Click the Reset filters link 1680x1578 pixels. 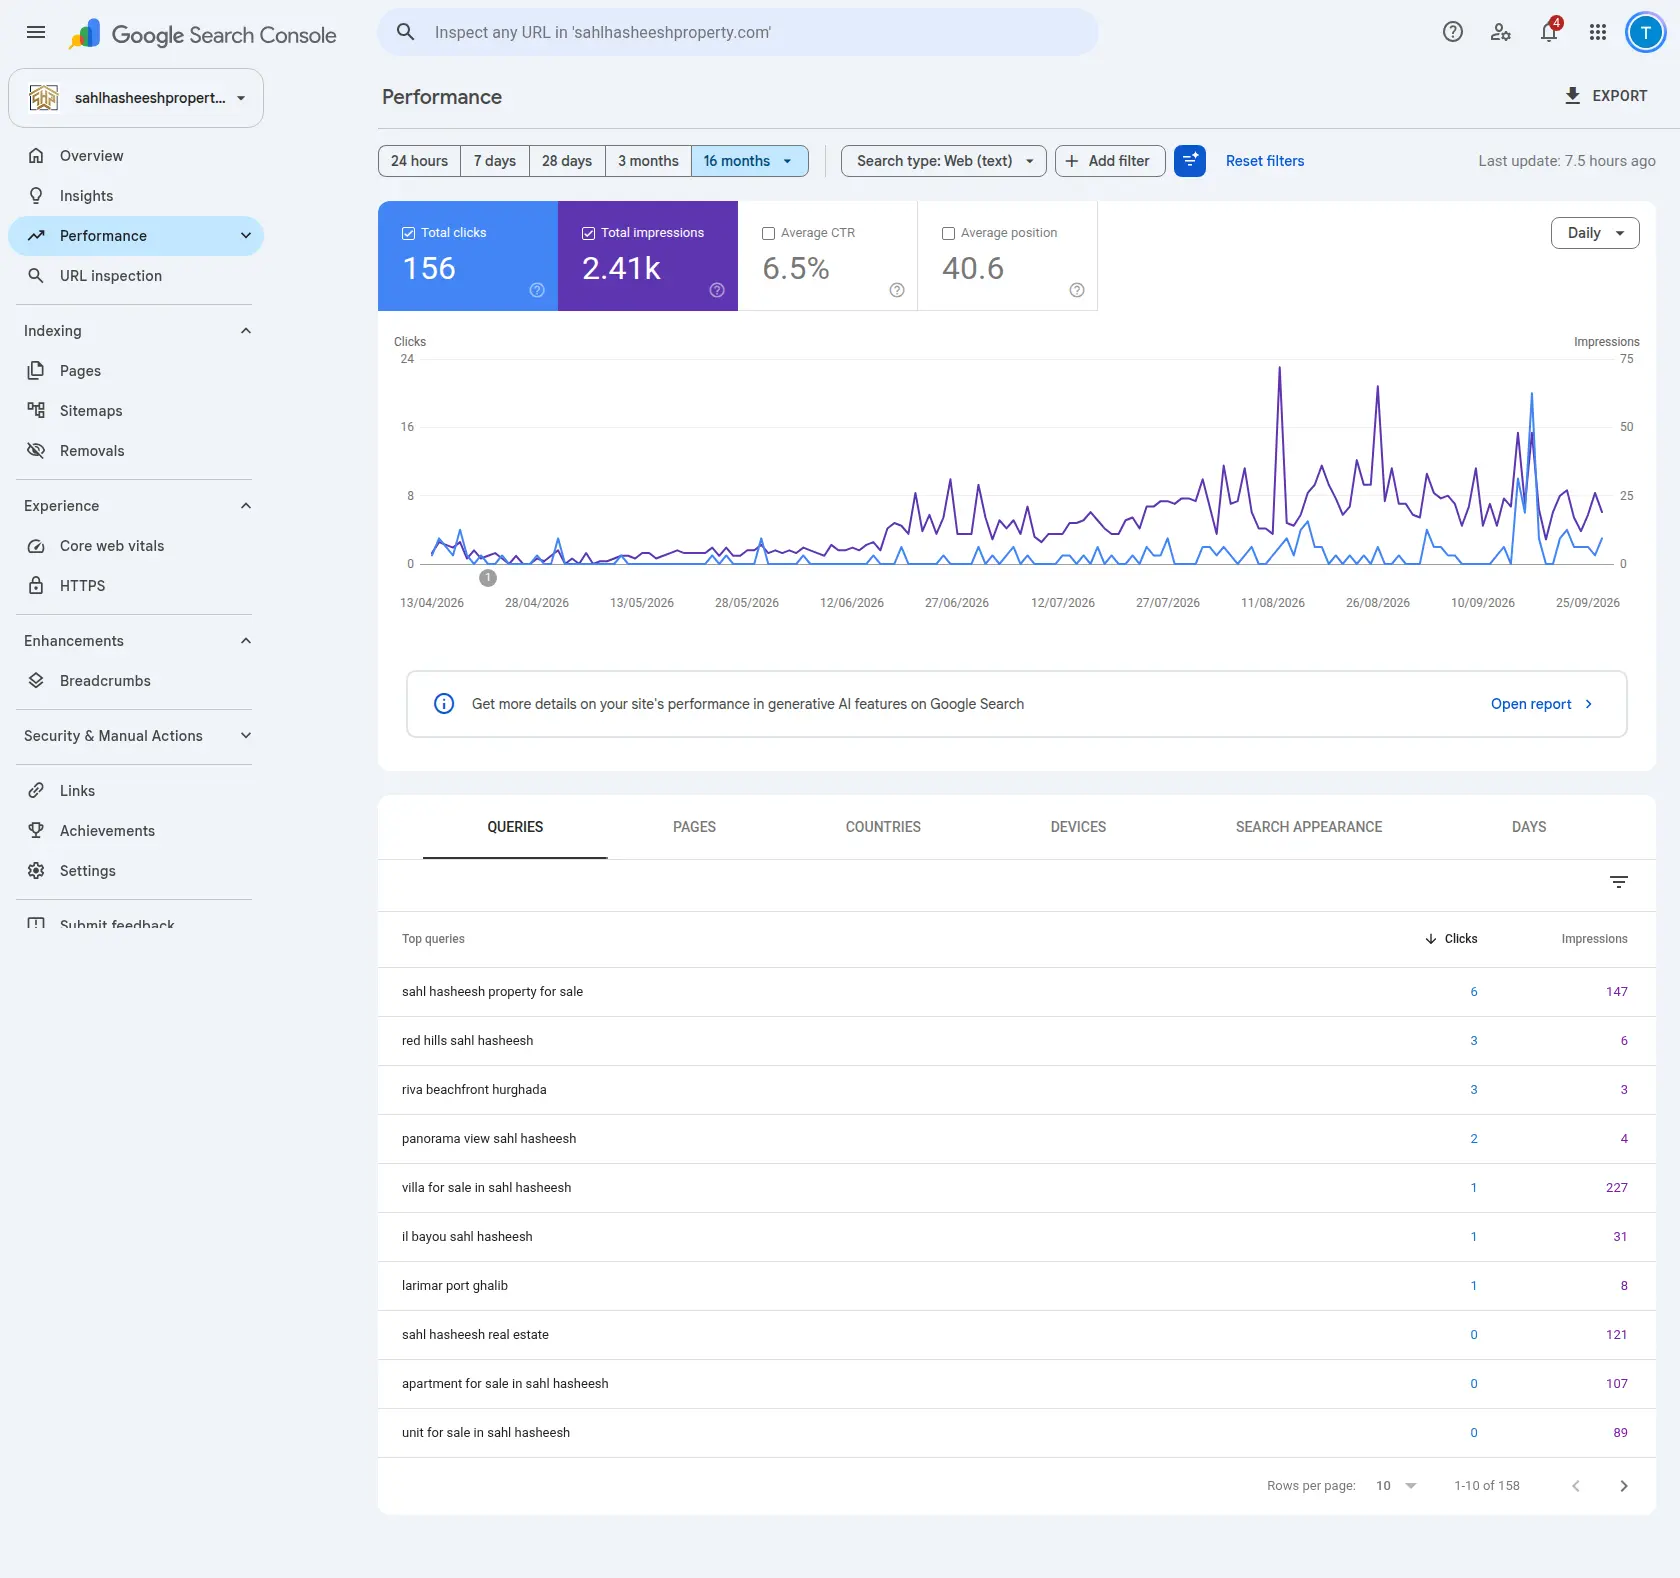coord(1264,161)
